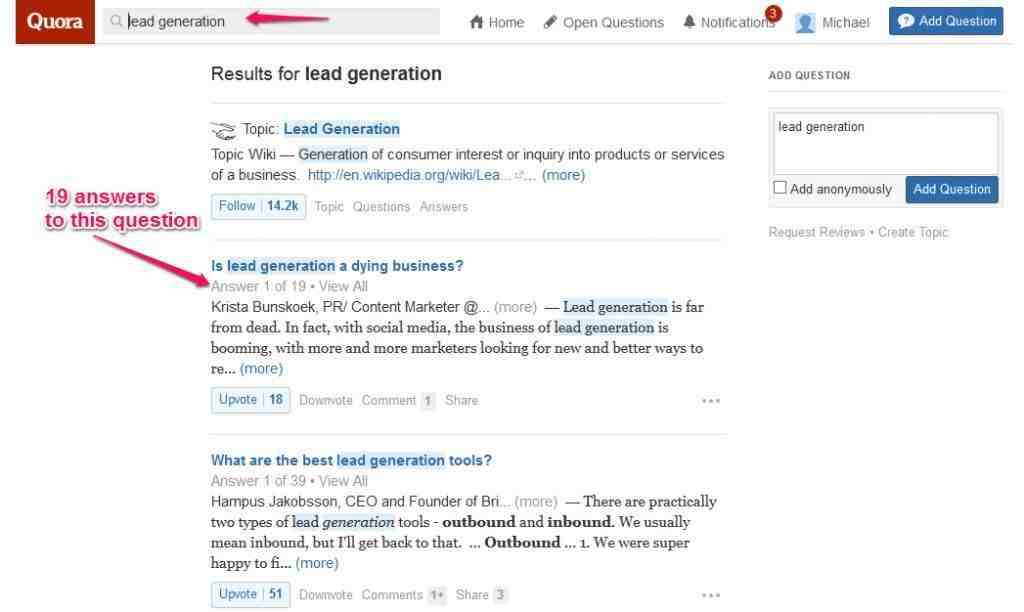Click the Lead Generation topic icon
This screenshot has width=1024, height=612.
click(223, 131)
